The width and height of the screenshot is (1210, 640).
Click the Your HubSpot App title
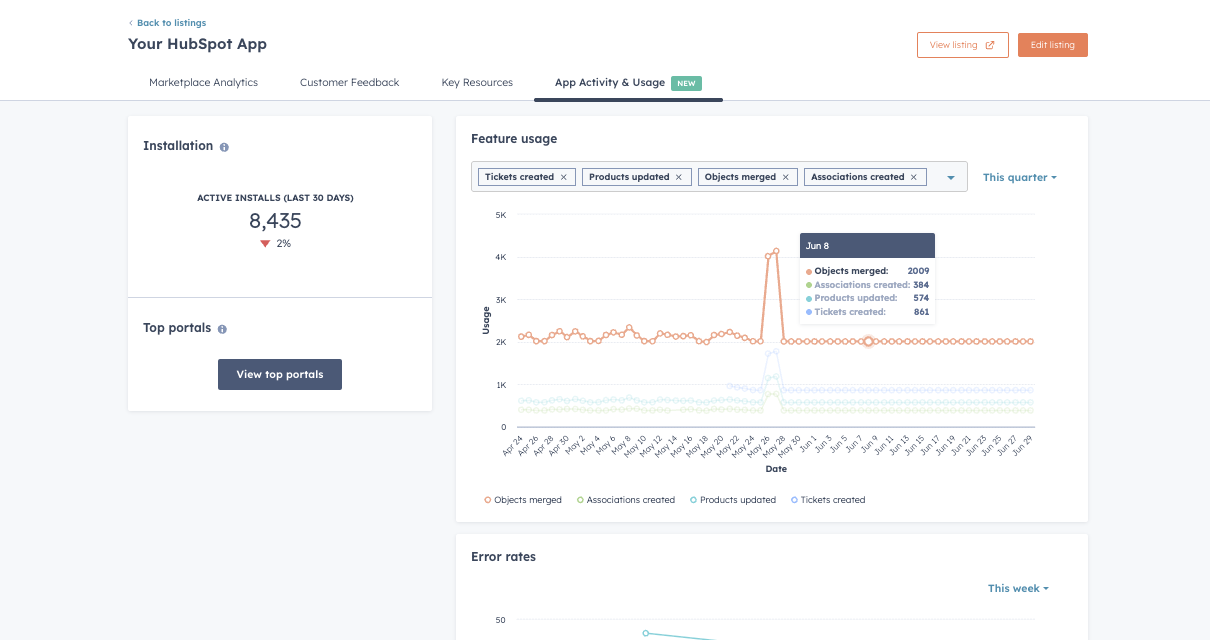pos(197,44)
